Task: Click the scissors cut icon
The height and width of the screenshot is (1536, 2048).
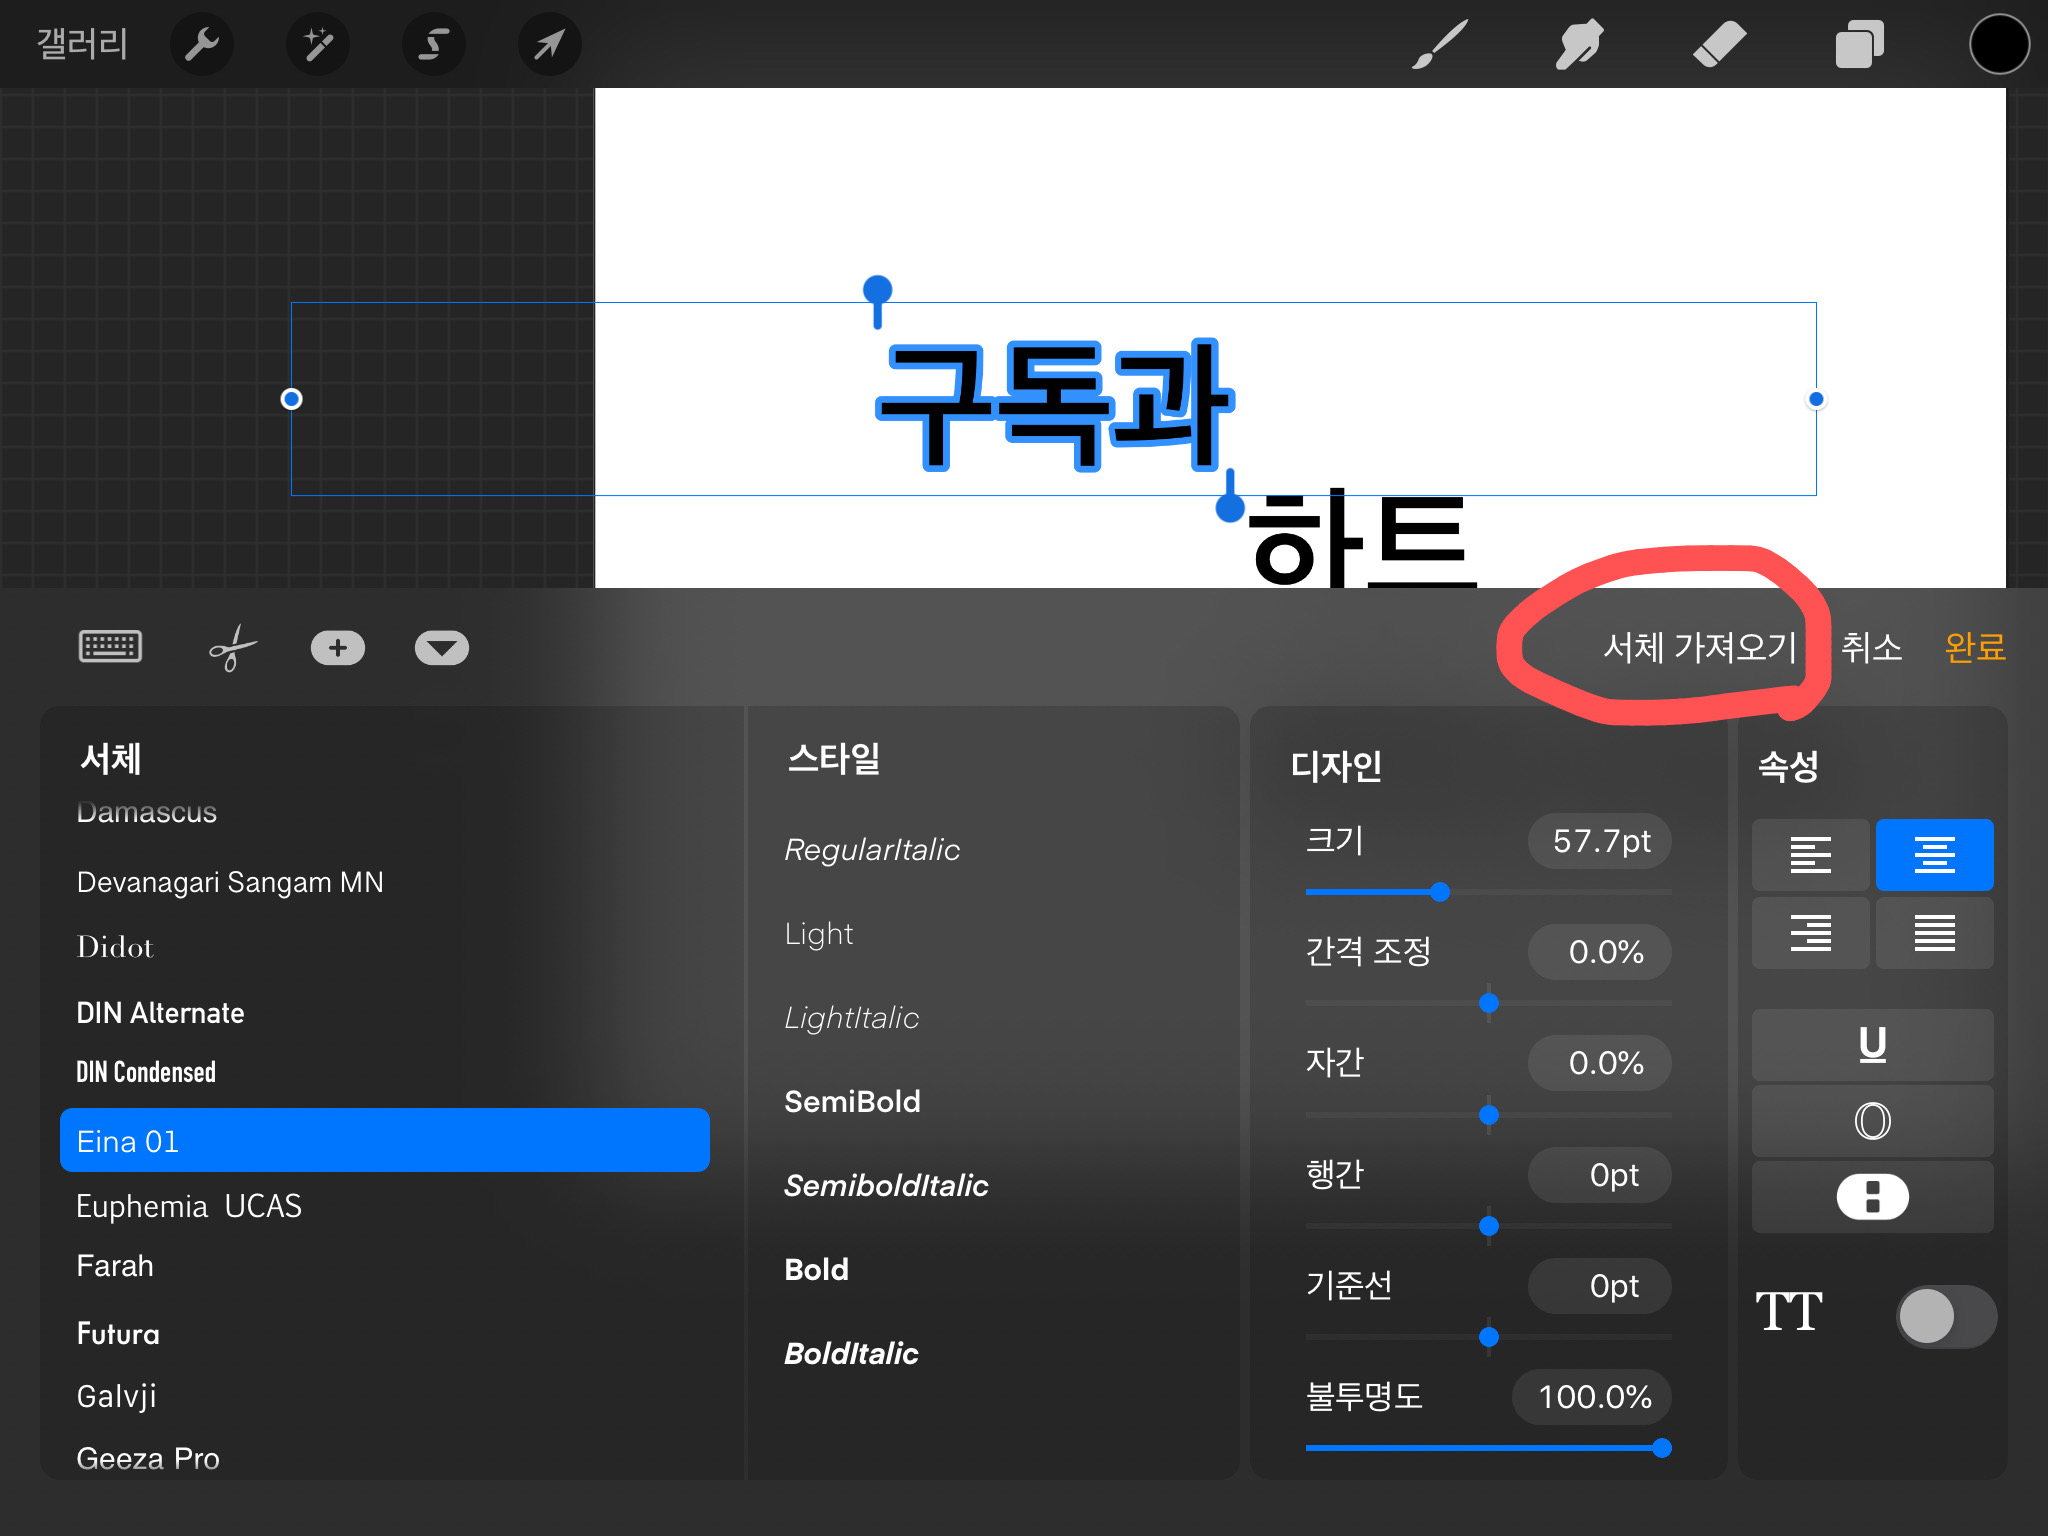Action: (232, 648)
